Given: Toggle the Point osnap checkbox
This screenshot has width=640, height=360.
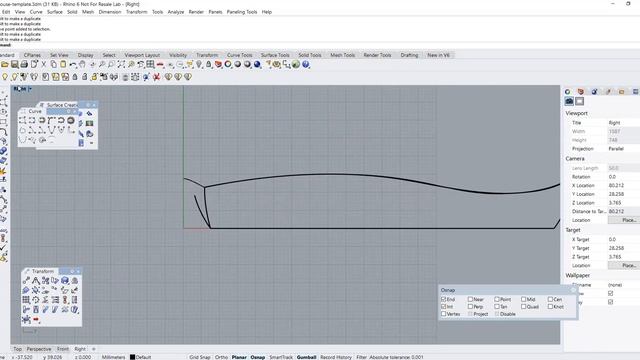Looking at the screenshot, I should point(497,299).
